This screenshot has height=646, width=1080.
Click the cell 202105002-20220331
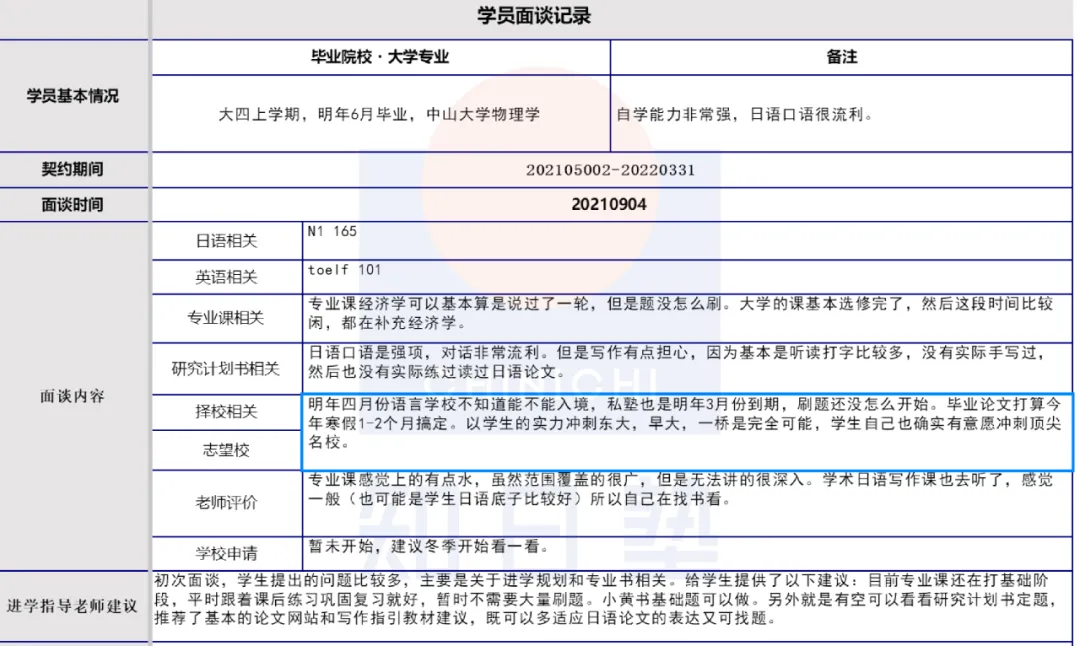[x=612, y=170]
